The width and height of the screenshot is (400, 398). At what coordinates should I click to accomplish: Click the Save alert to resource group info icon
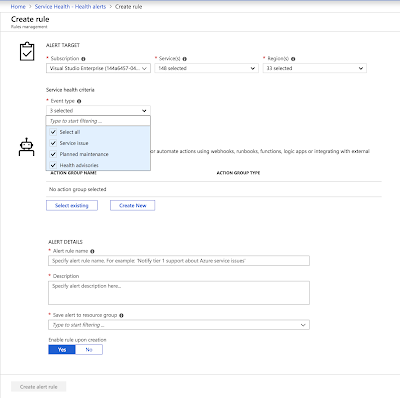tap(121, 315)
